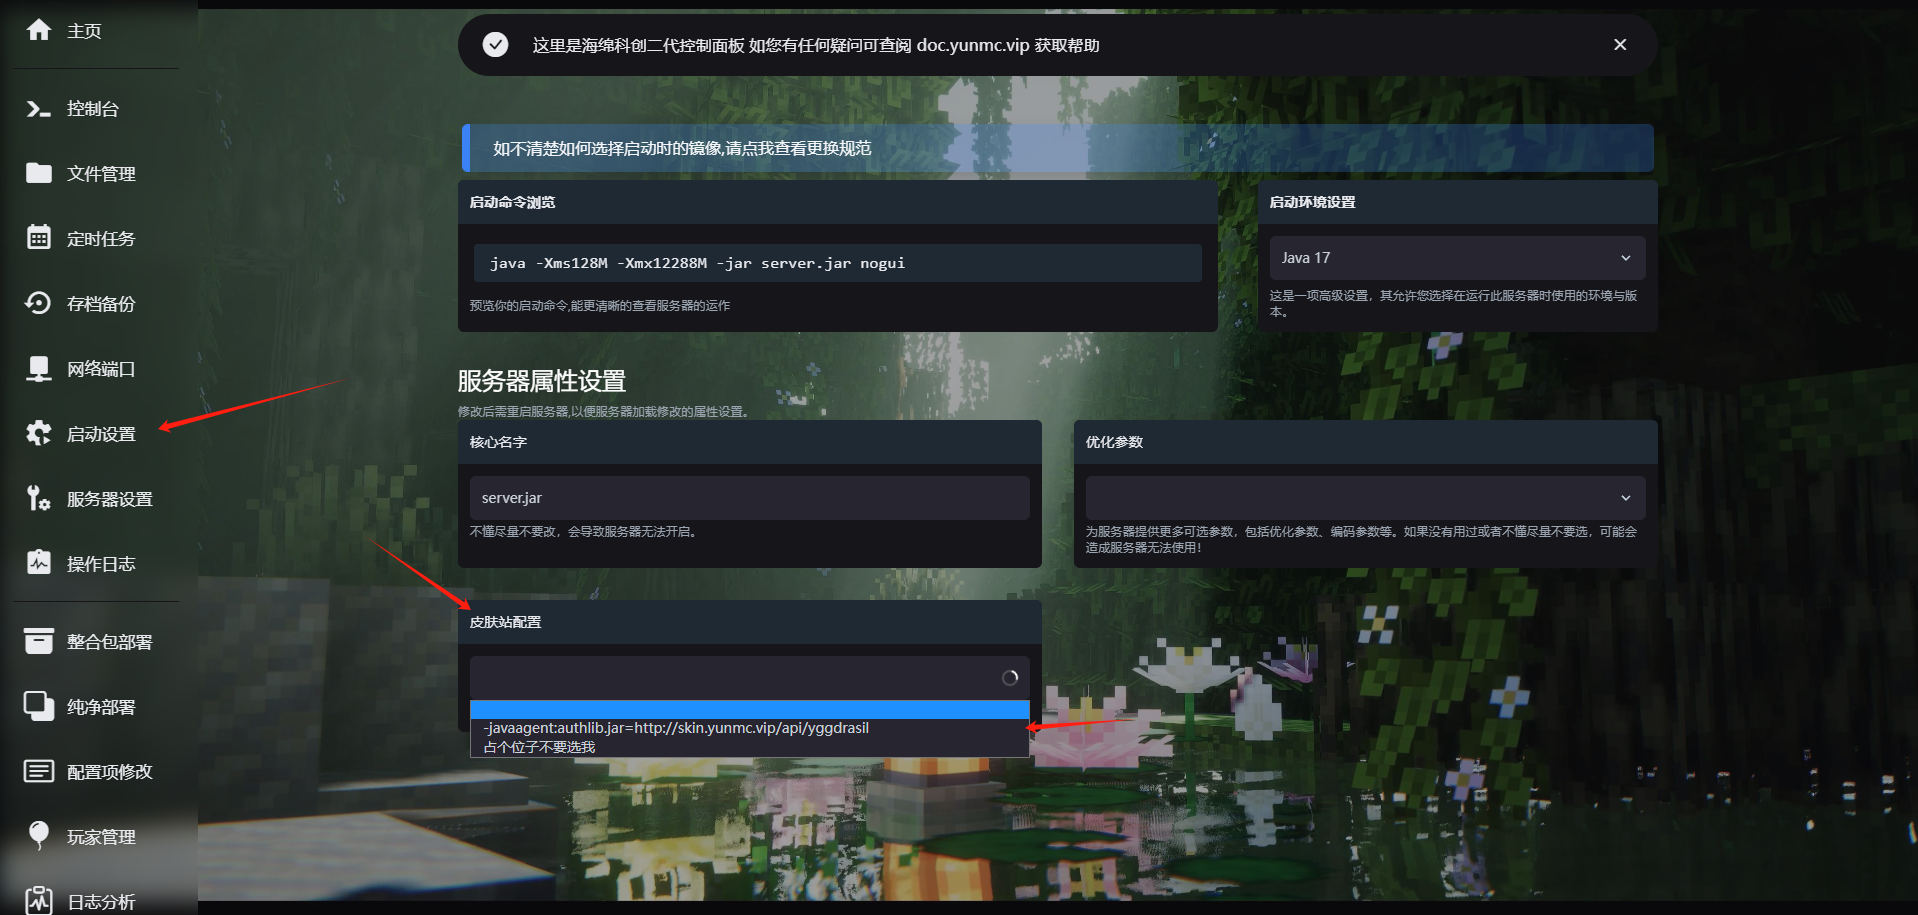This screenshot has height=915, width=1918.
Task: Click the 玩家管理 pin icon
Action: (39, 836)
